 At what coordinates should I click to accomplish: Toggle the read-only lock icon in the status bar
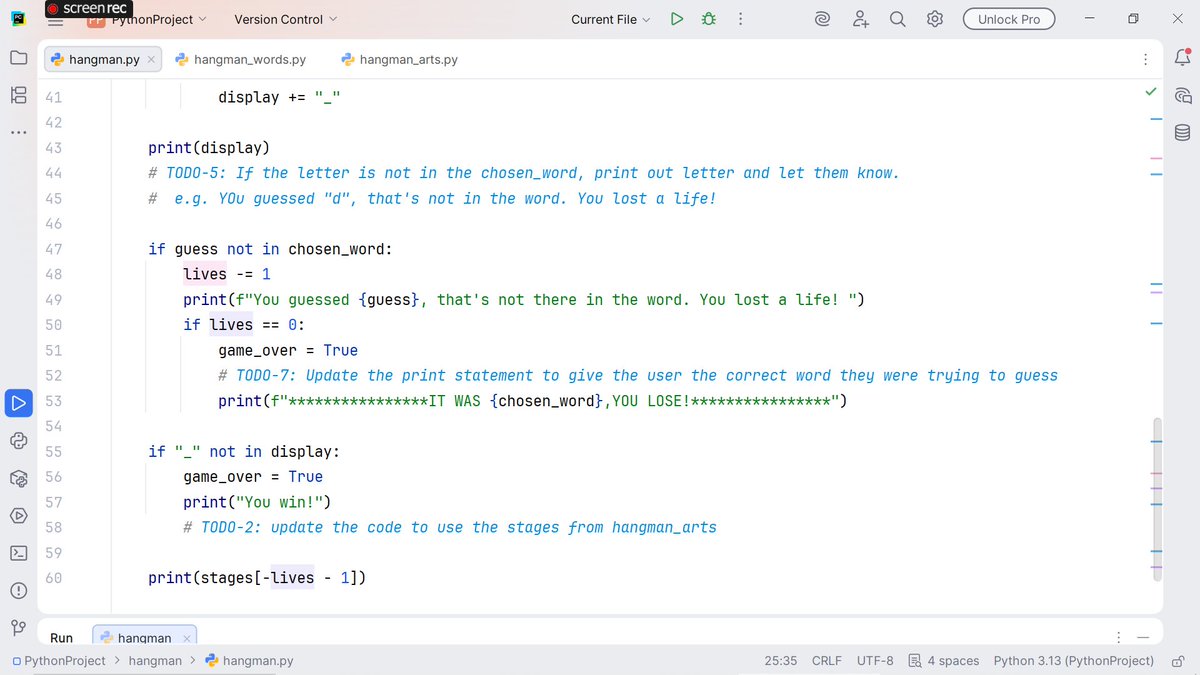click(1180, 661)
